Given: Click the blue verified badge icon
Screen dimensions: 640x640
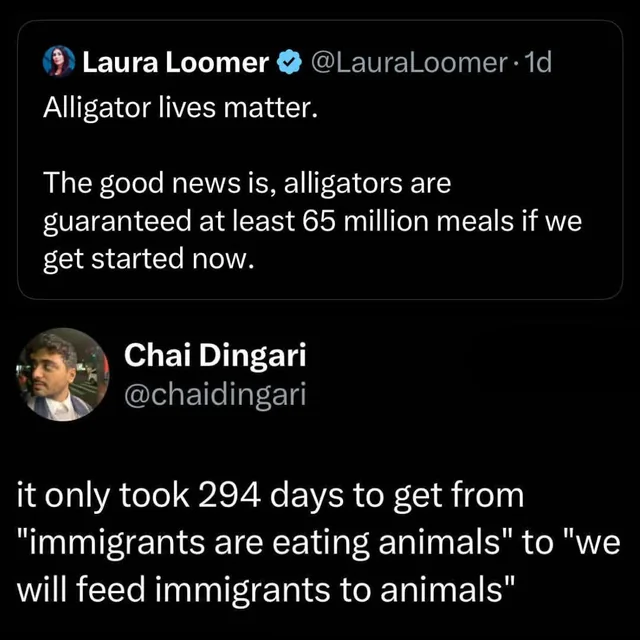Looking at the screenshot, I should coord(288,64).
